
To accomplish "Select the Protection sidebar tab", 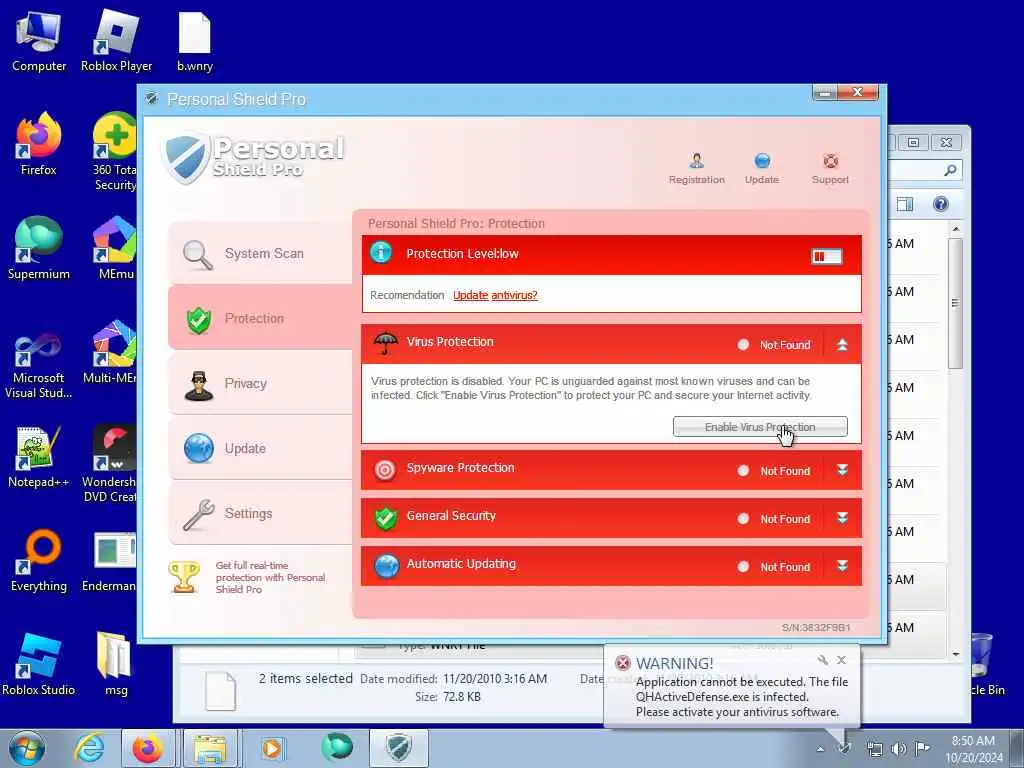I will (x=260, y=318).
